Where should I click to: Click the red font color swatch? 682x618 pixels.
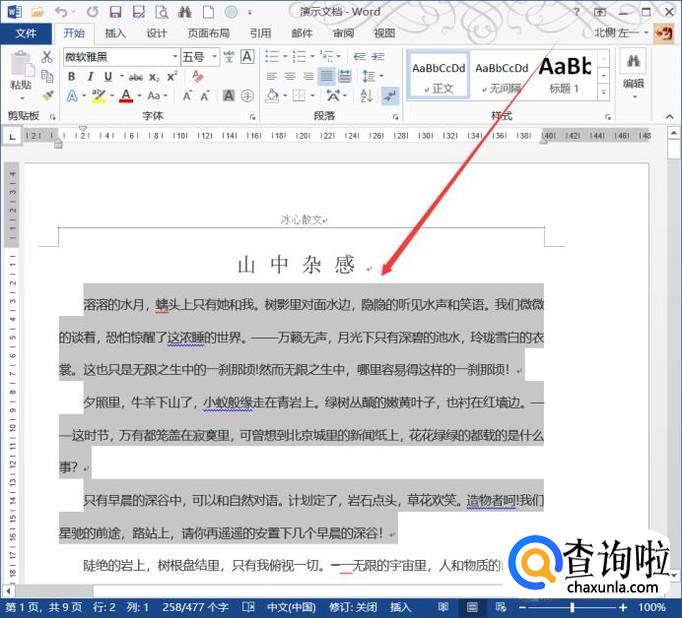point(126,96)
